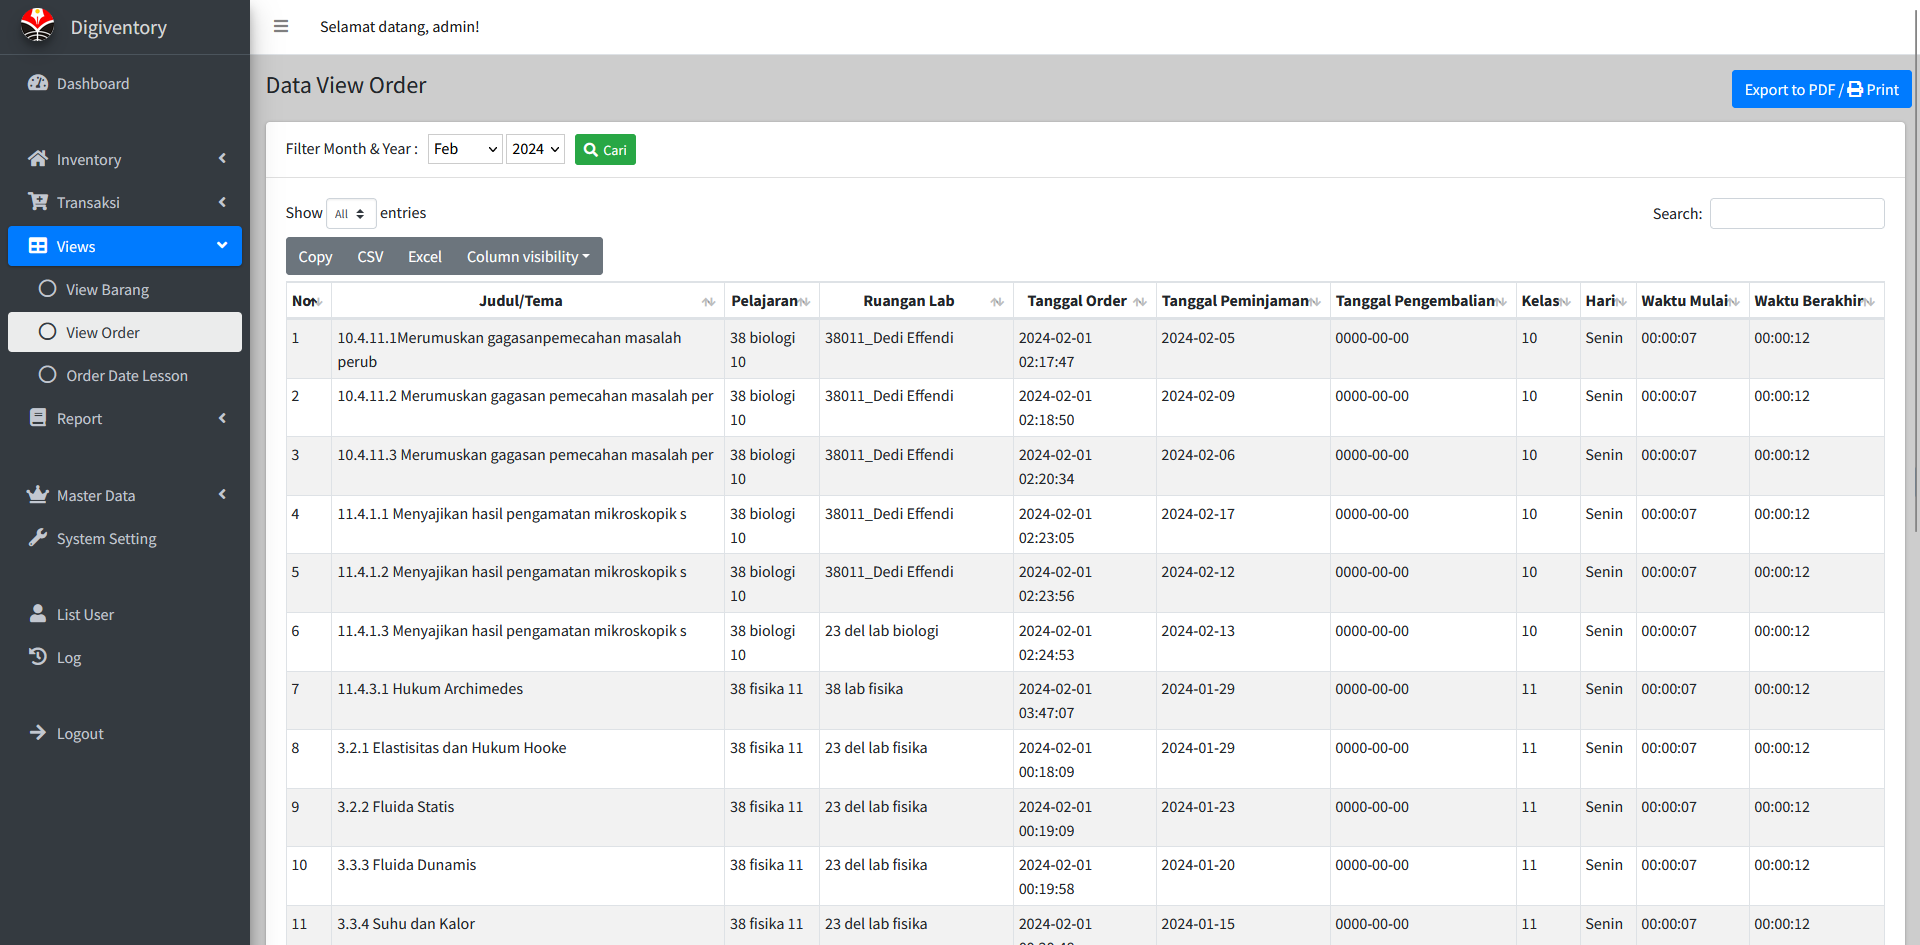Click the Transaksi cart icon
Screen dimensions: 1920x945
point(38,202)
